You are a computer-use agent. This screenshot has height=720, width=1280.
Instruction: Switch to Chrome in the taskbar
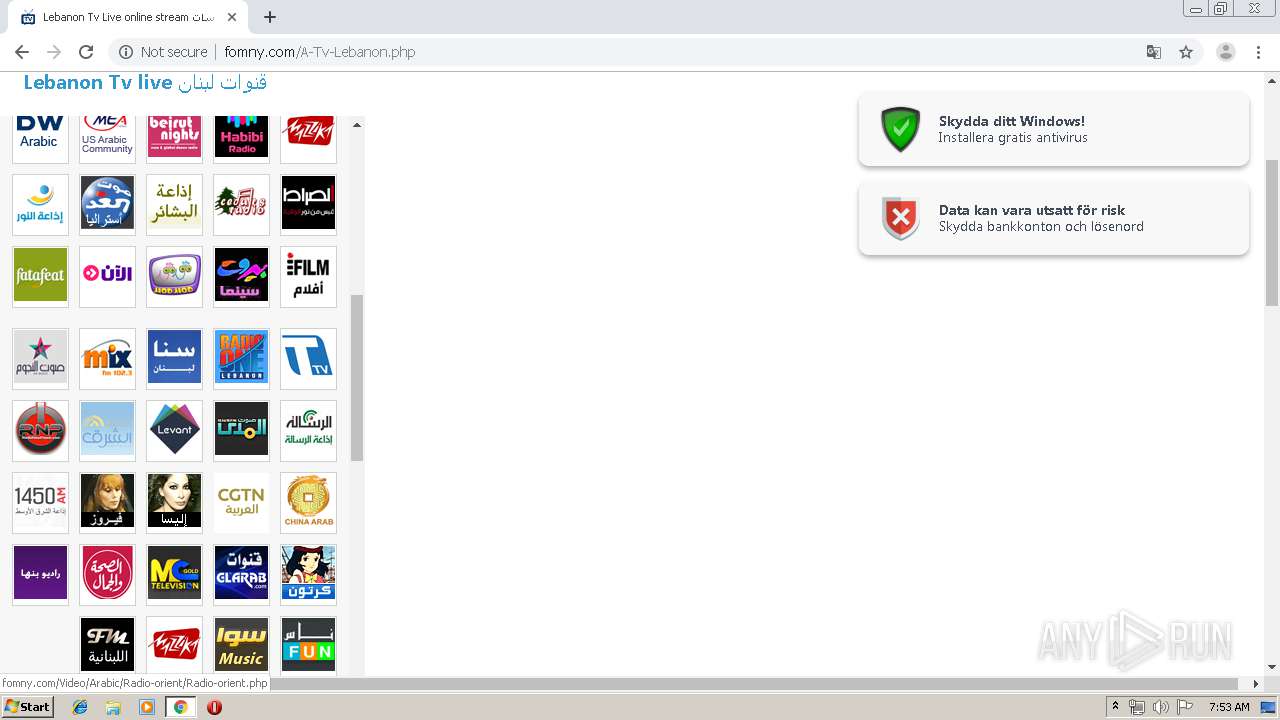point(180,707)
